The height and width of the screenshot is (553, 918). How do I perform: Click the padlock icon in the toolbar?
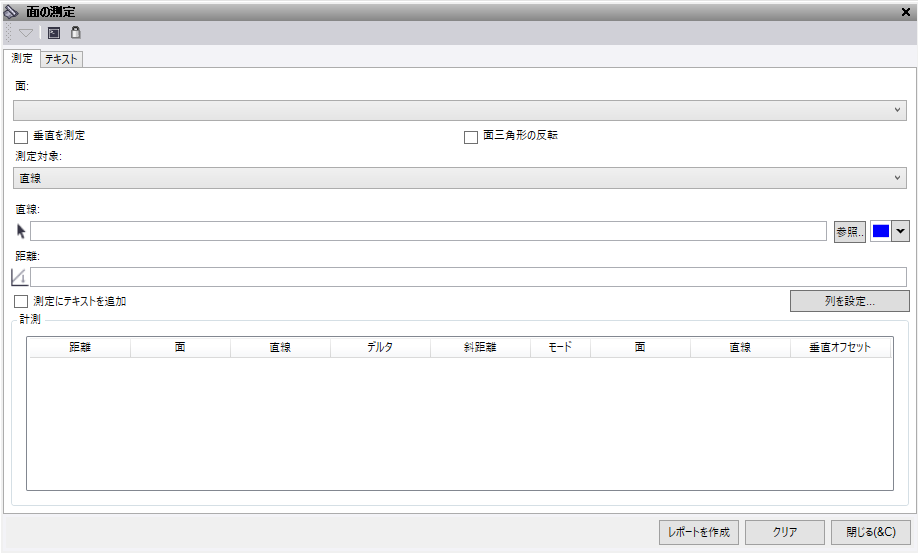coord(75,33)
